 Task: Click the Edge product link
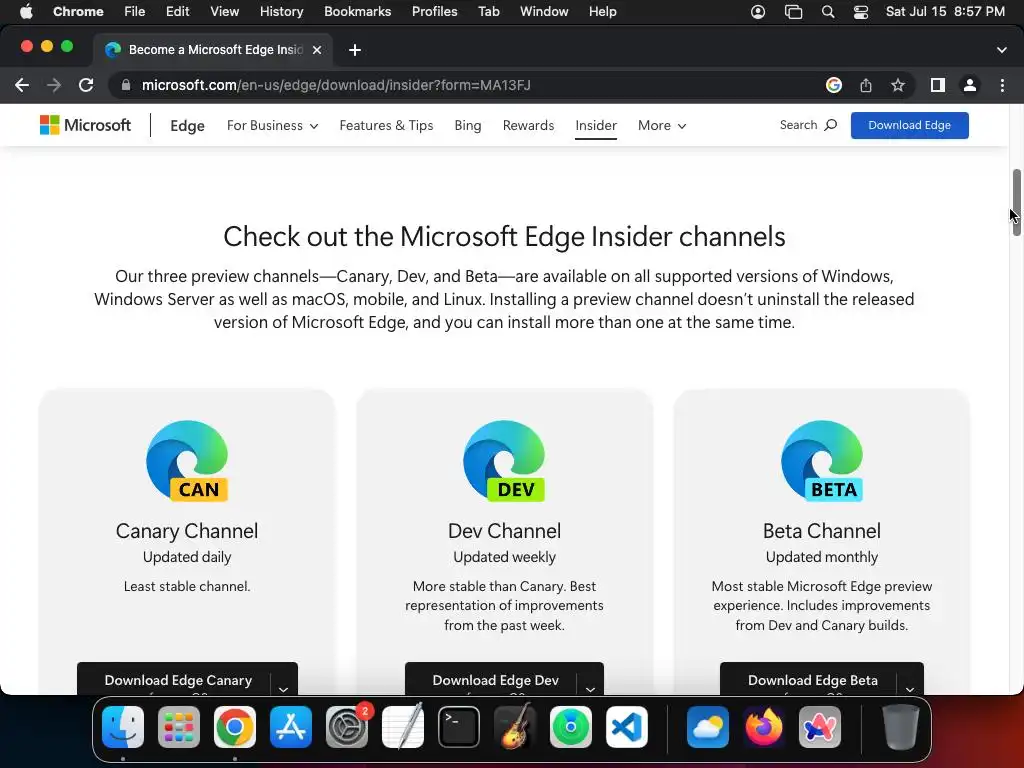point(187,125)
